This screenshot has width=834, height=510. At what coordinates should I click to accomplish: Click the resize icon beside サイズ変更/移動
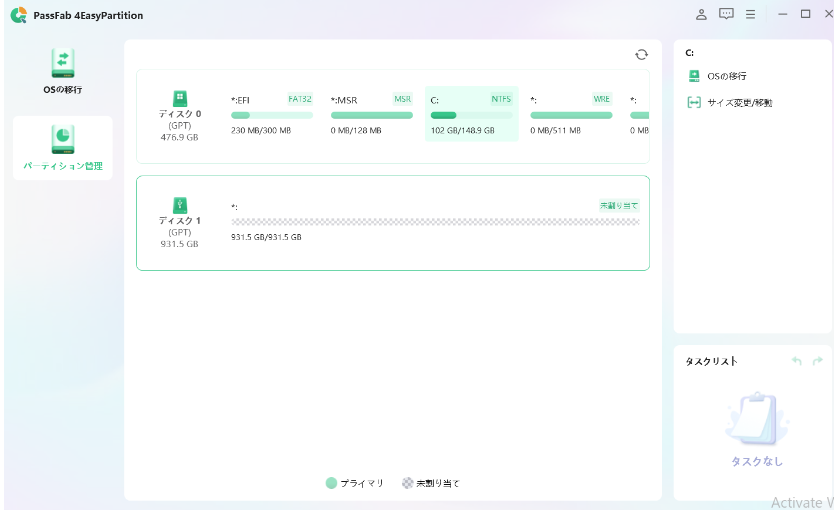tap(694, 102)
